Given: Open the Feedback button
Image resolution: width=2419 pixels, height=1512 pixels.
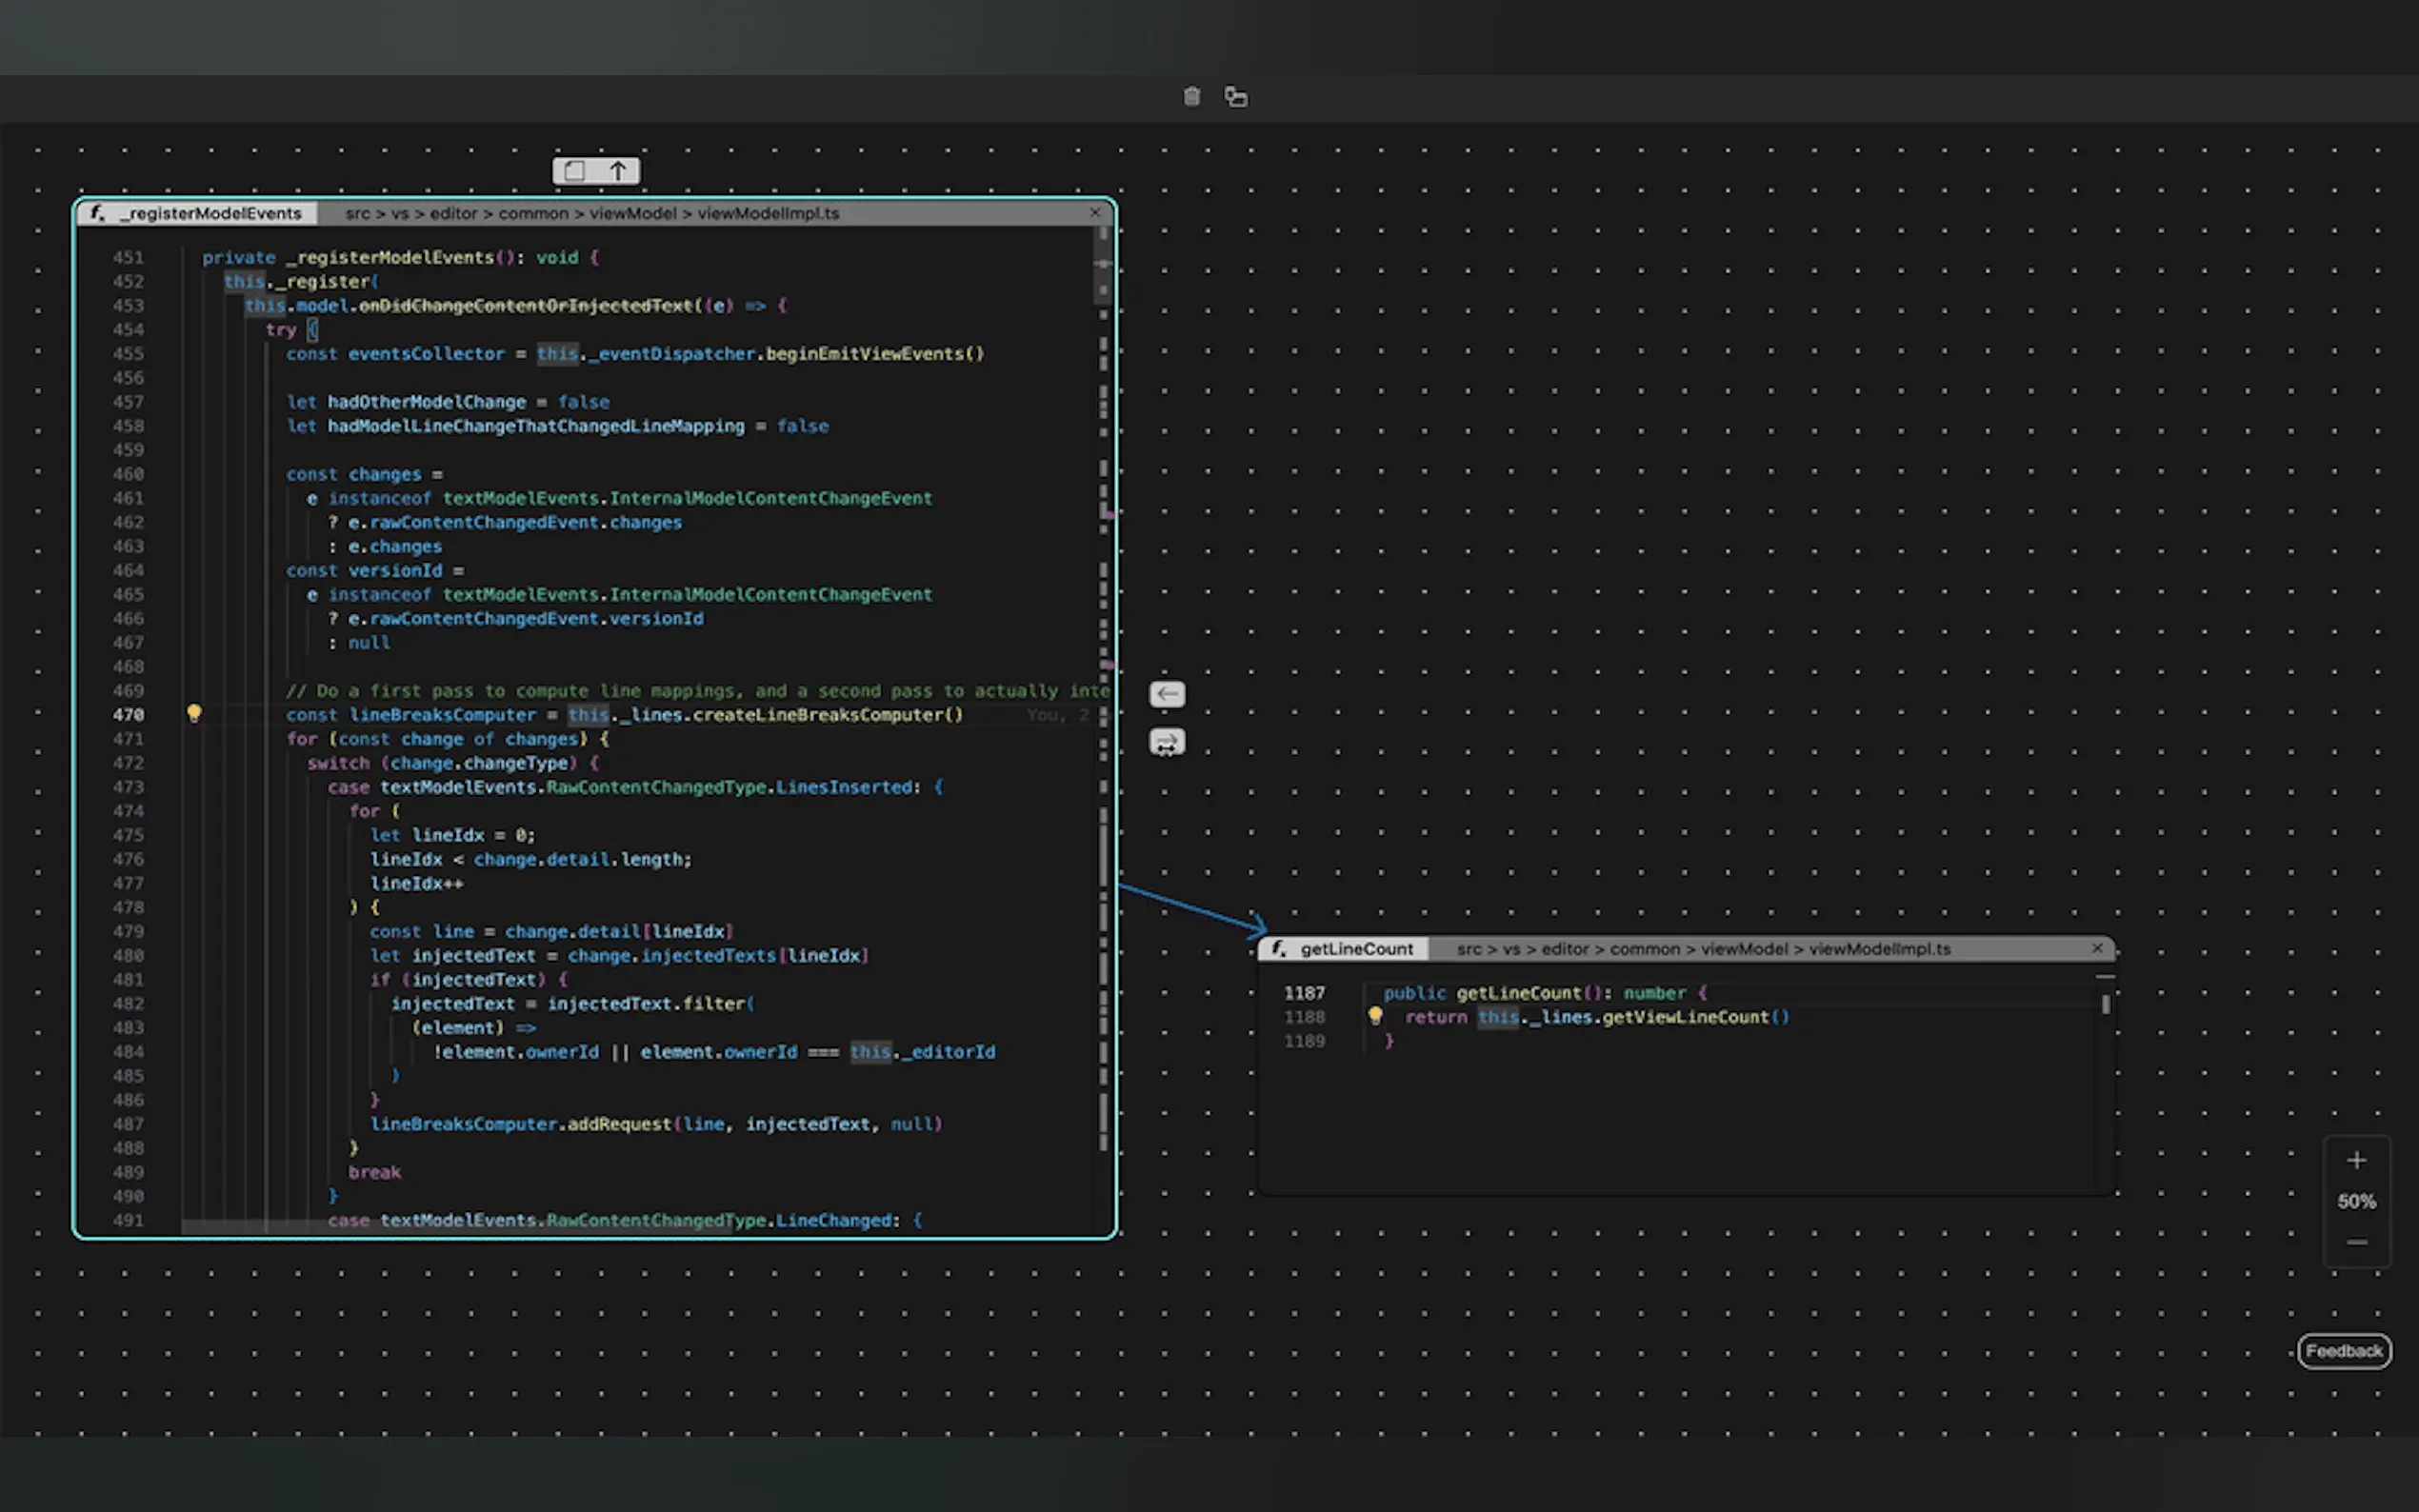Looking at the screenshot, I should coord(2343,1351).
